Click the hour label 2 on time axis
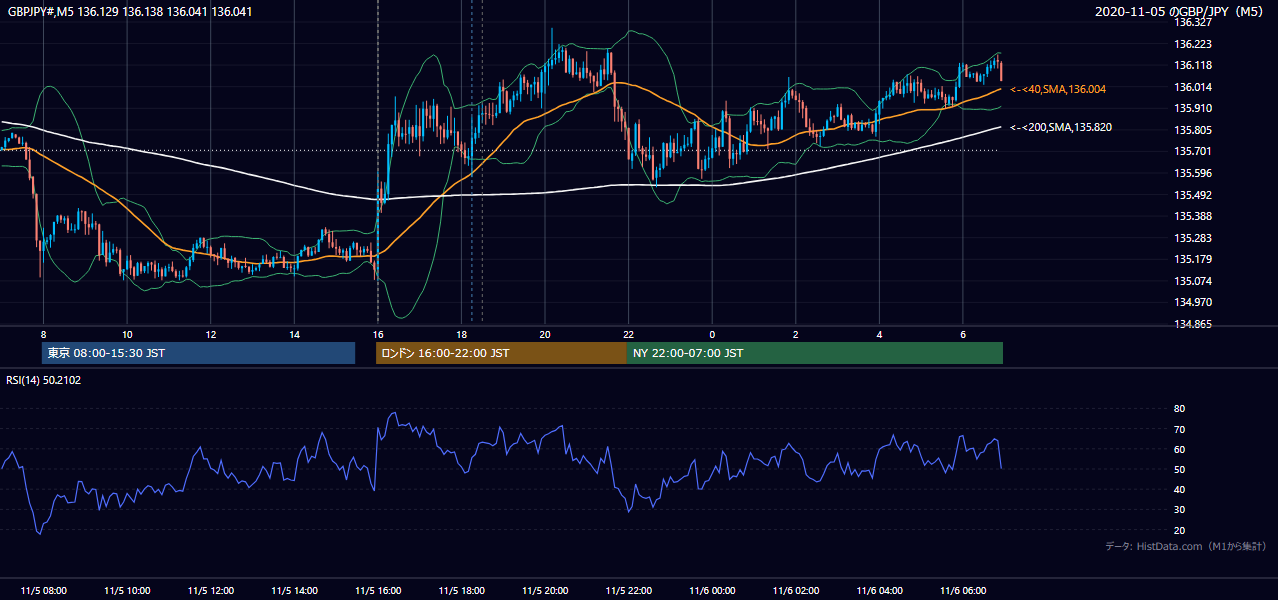The width and height of the screenshot is (1278, 600). (795, 334)
